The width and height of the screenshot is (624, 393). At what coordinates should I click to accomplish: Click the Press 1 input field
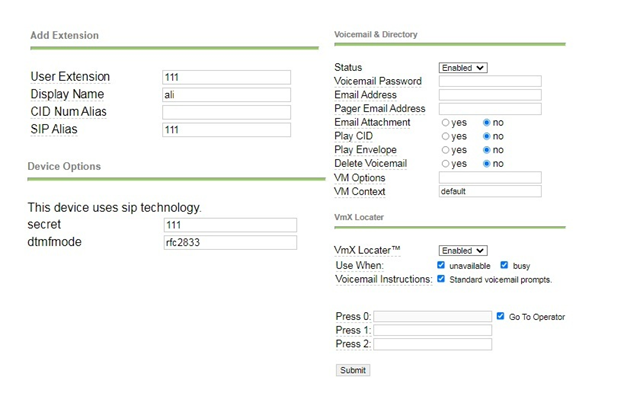click(x=433, y=331)
